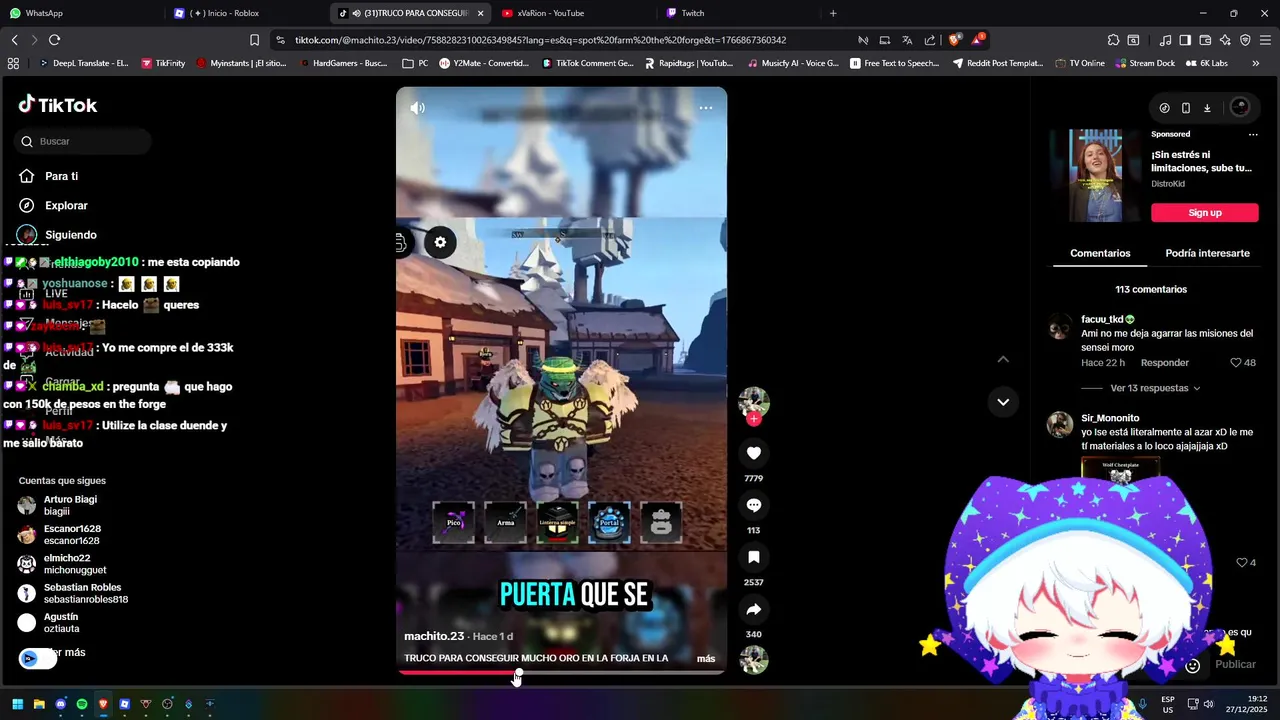Open the Stream Dock bookmark

pyautogui.click(x=1145, y=63)
